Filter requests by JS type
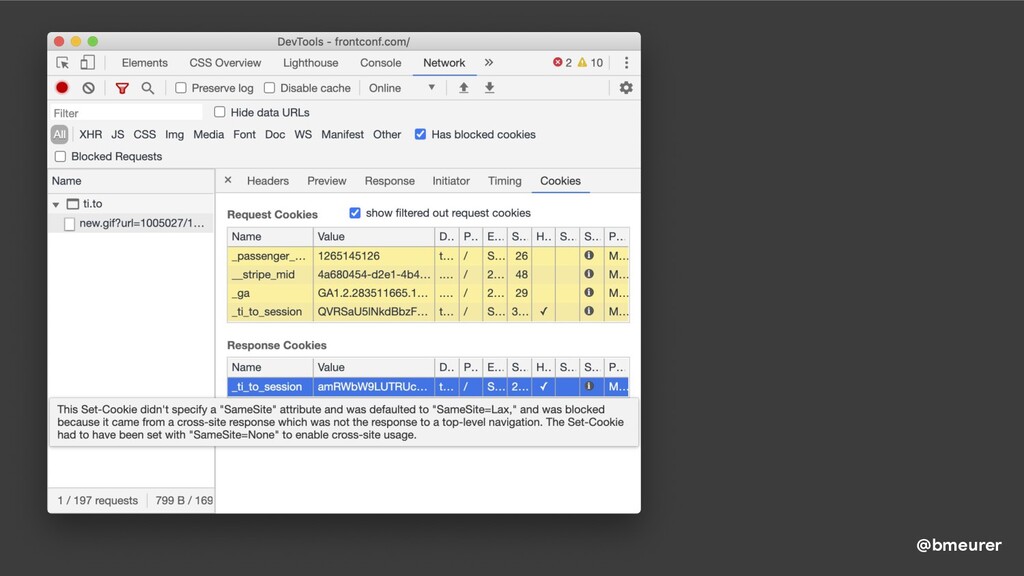Image resolution: width=1024 pixels, height=576 pixels. point(118,134)
